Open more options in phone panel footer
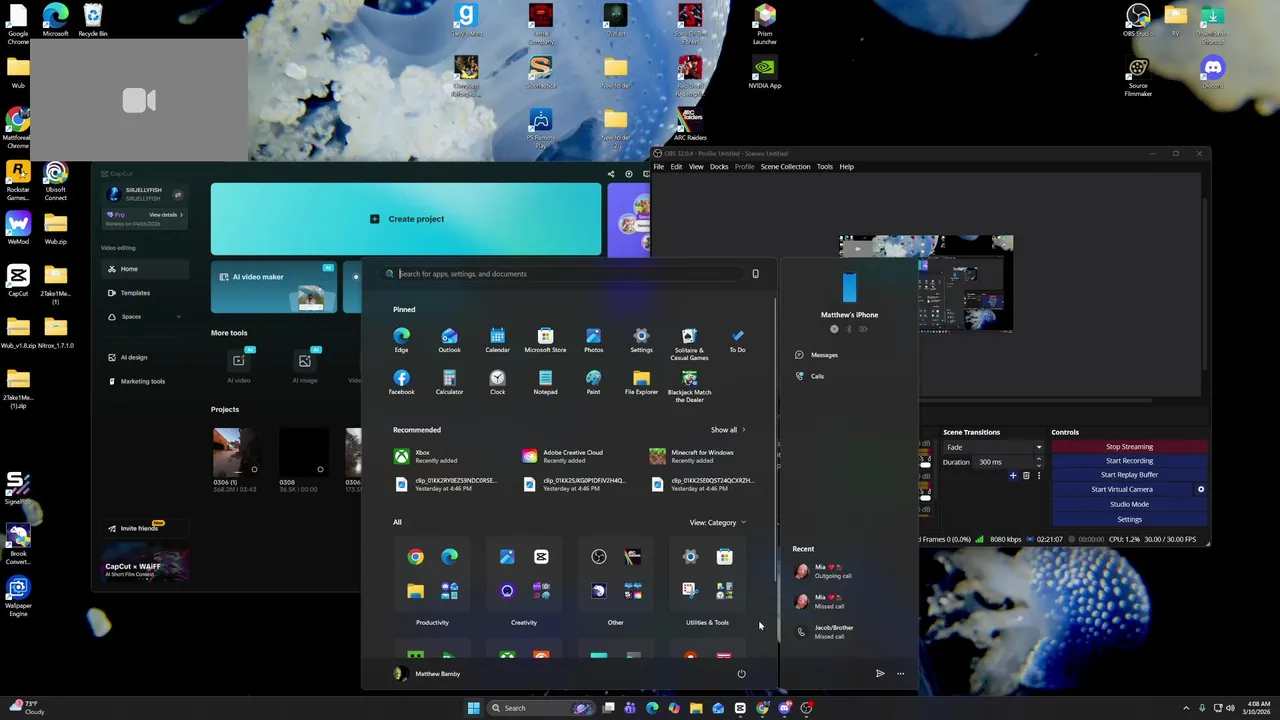1280x720 pixels. pos(900,674)
